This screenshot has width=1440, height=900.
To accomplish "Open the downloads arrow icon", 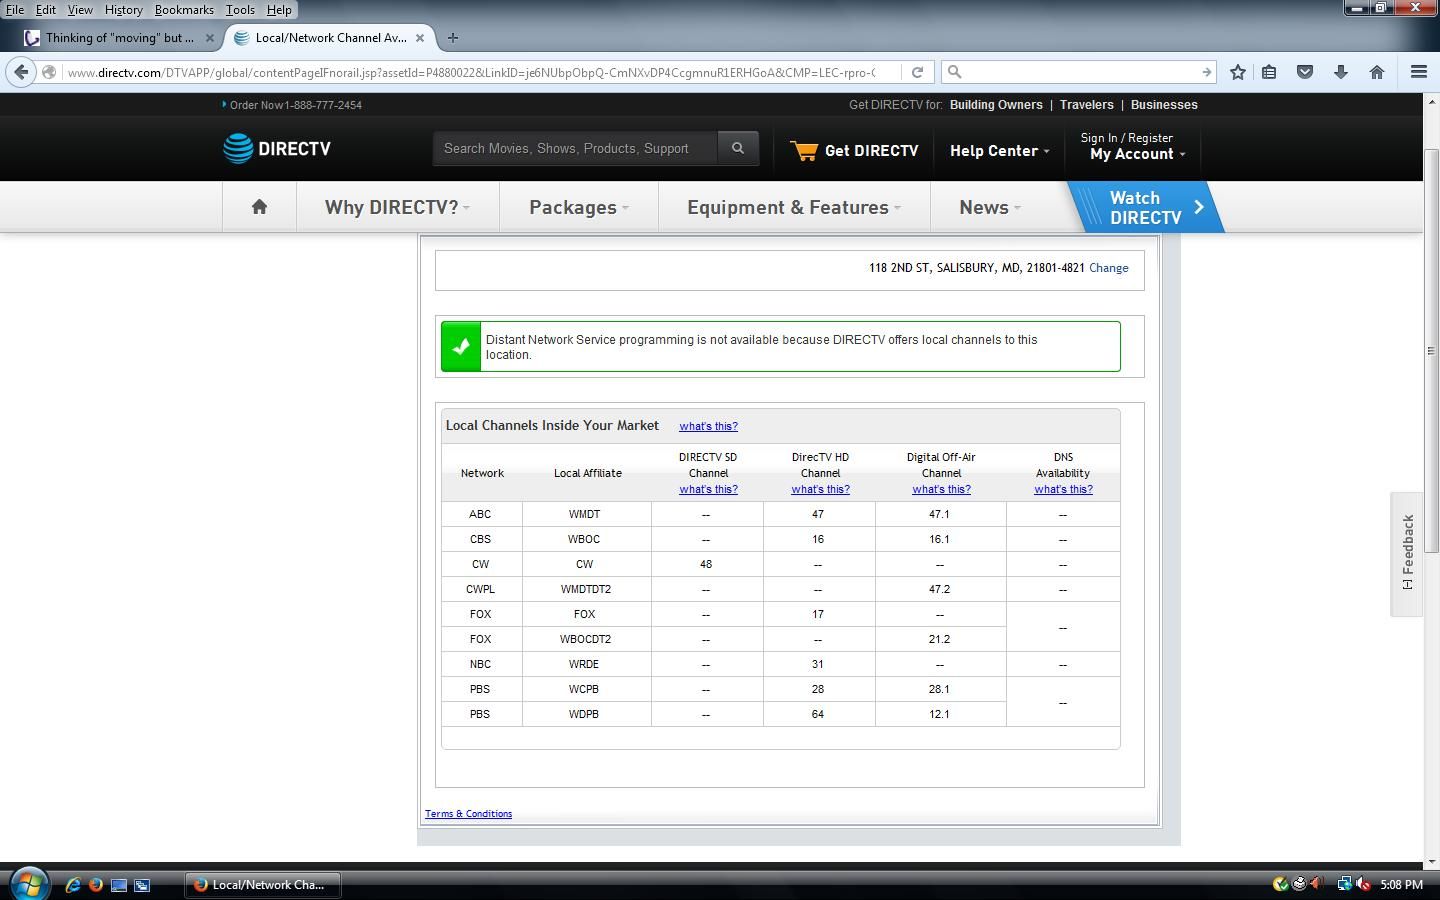I will (x=1341, y=72).
